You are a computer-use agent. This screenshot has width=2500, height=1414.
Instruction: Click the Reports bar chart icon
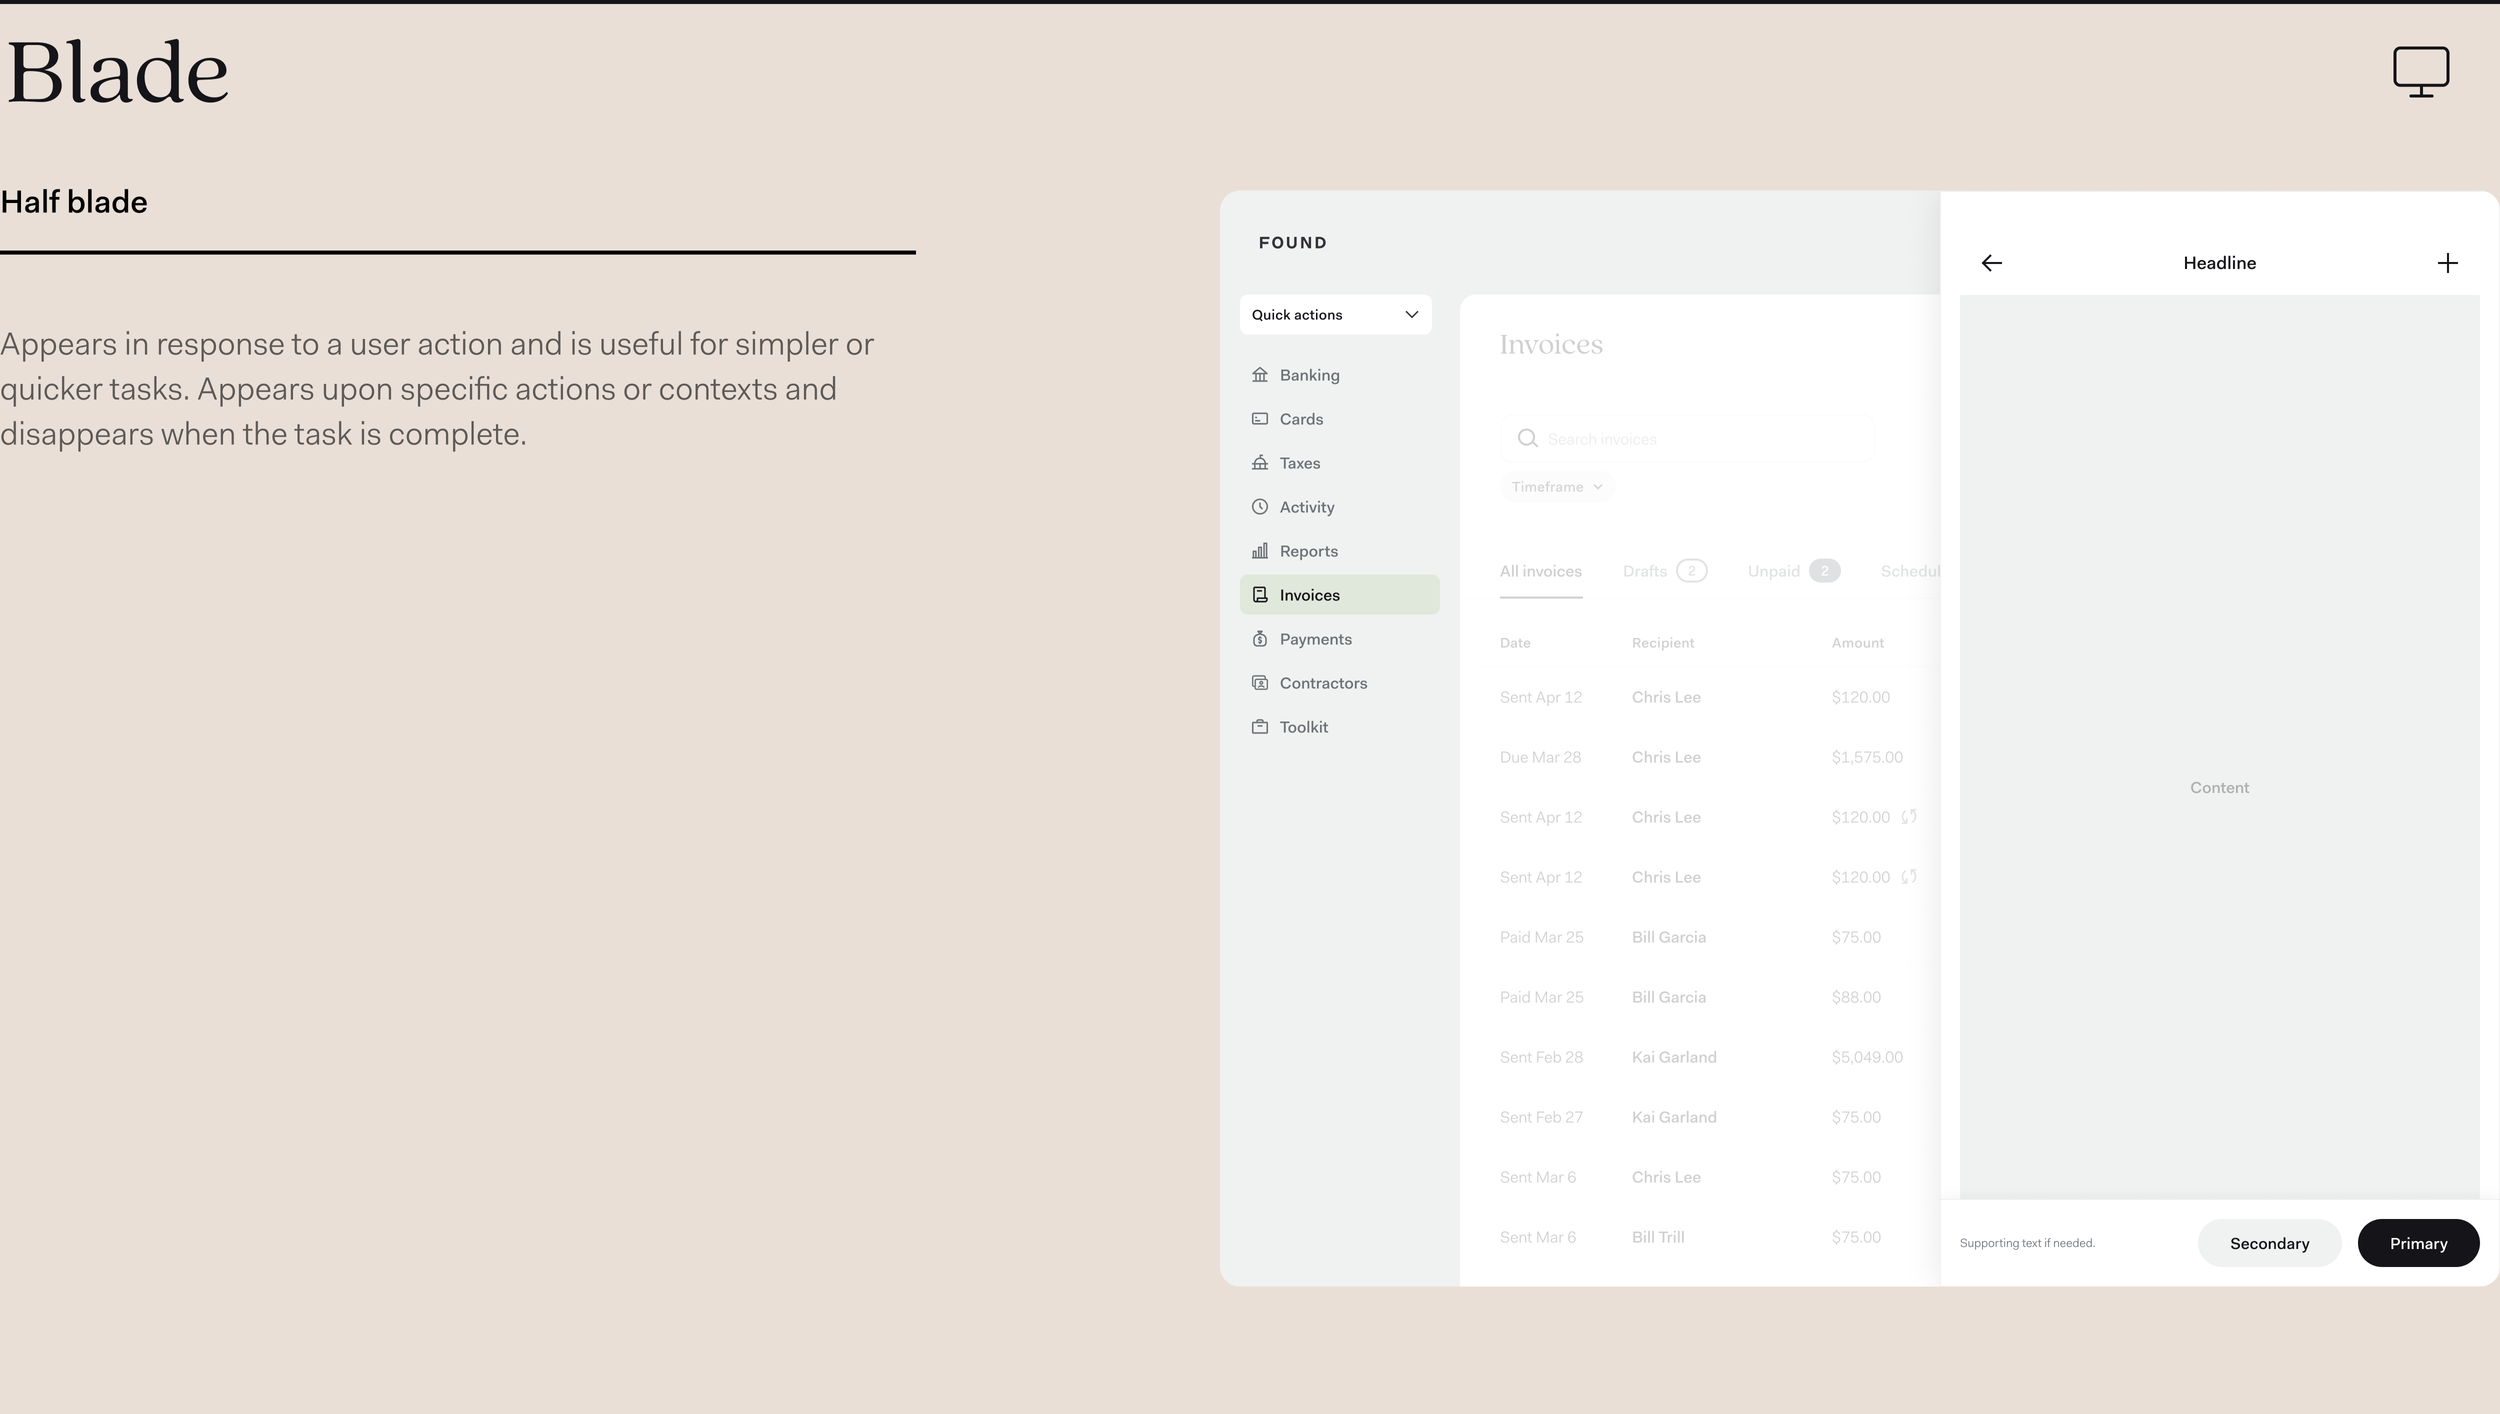click(1260, 551)
